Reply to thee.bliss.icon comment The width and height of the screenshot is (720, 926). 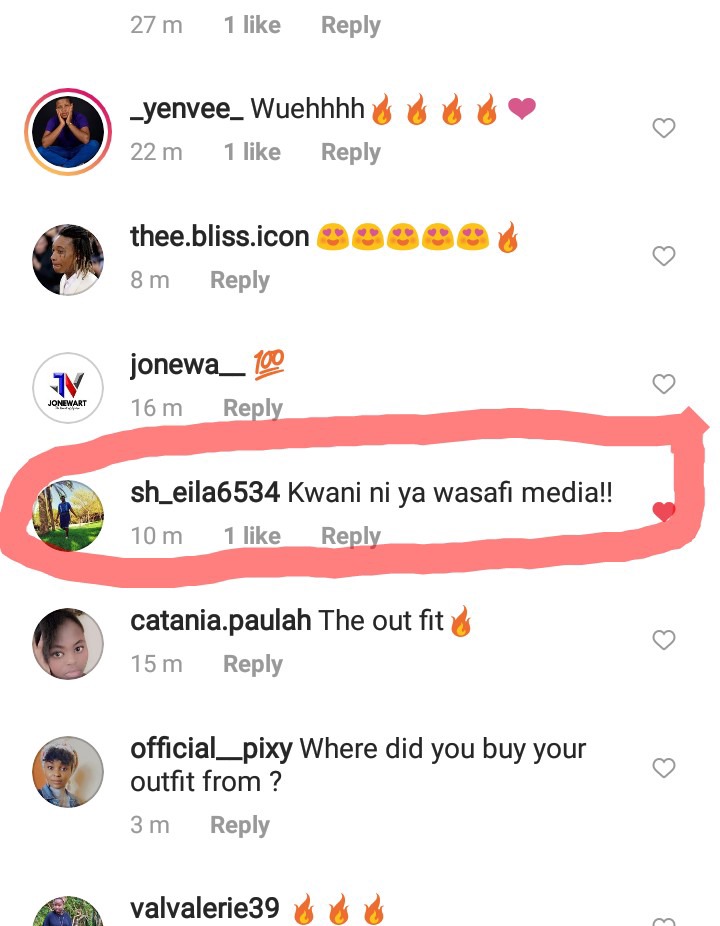240,281
